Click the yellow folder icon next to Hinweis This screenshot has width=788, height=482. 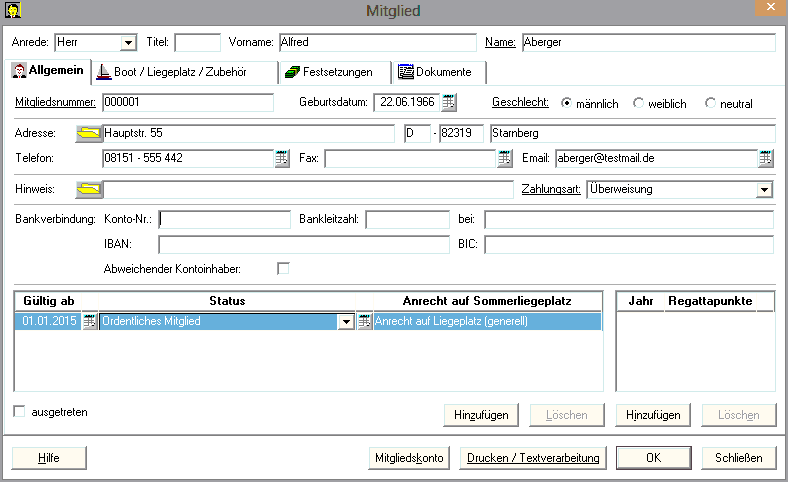pos(89,189)
